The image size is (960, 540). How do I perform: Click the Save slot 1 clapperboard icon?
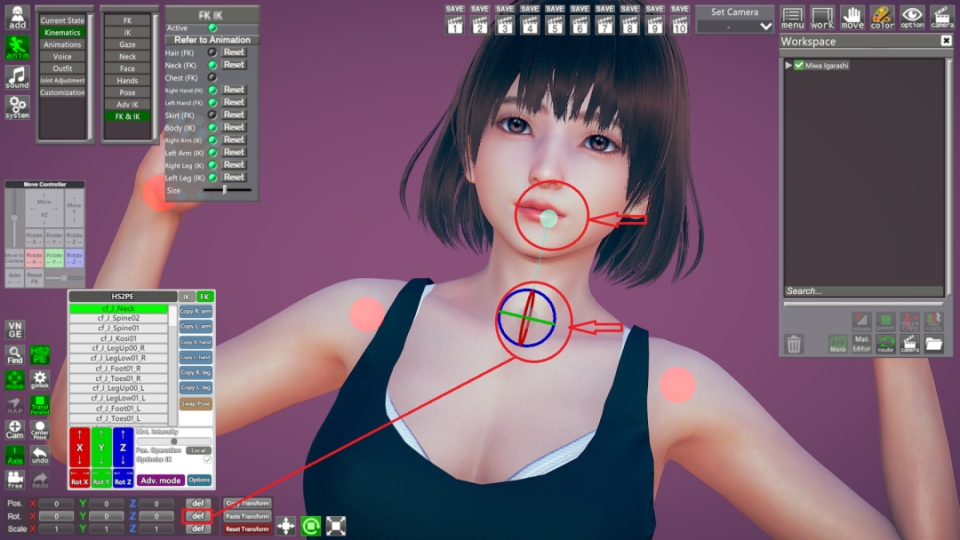454,20
